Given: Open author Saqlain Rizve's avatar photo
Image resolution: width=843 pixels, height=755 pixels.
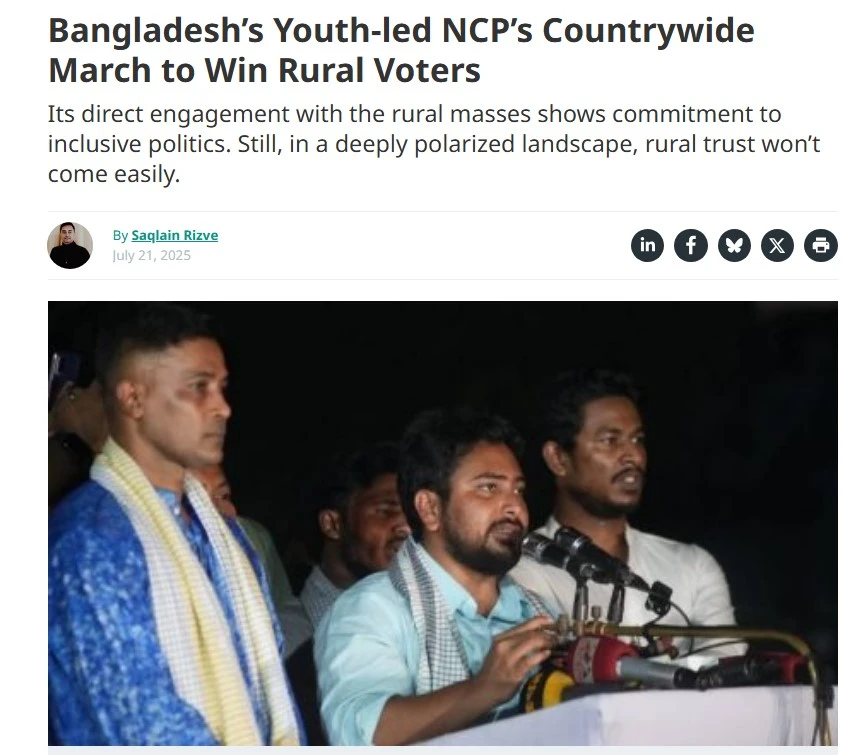Looking at the screenshot, I should coord(70,245).
